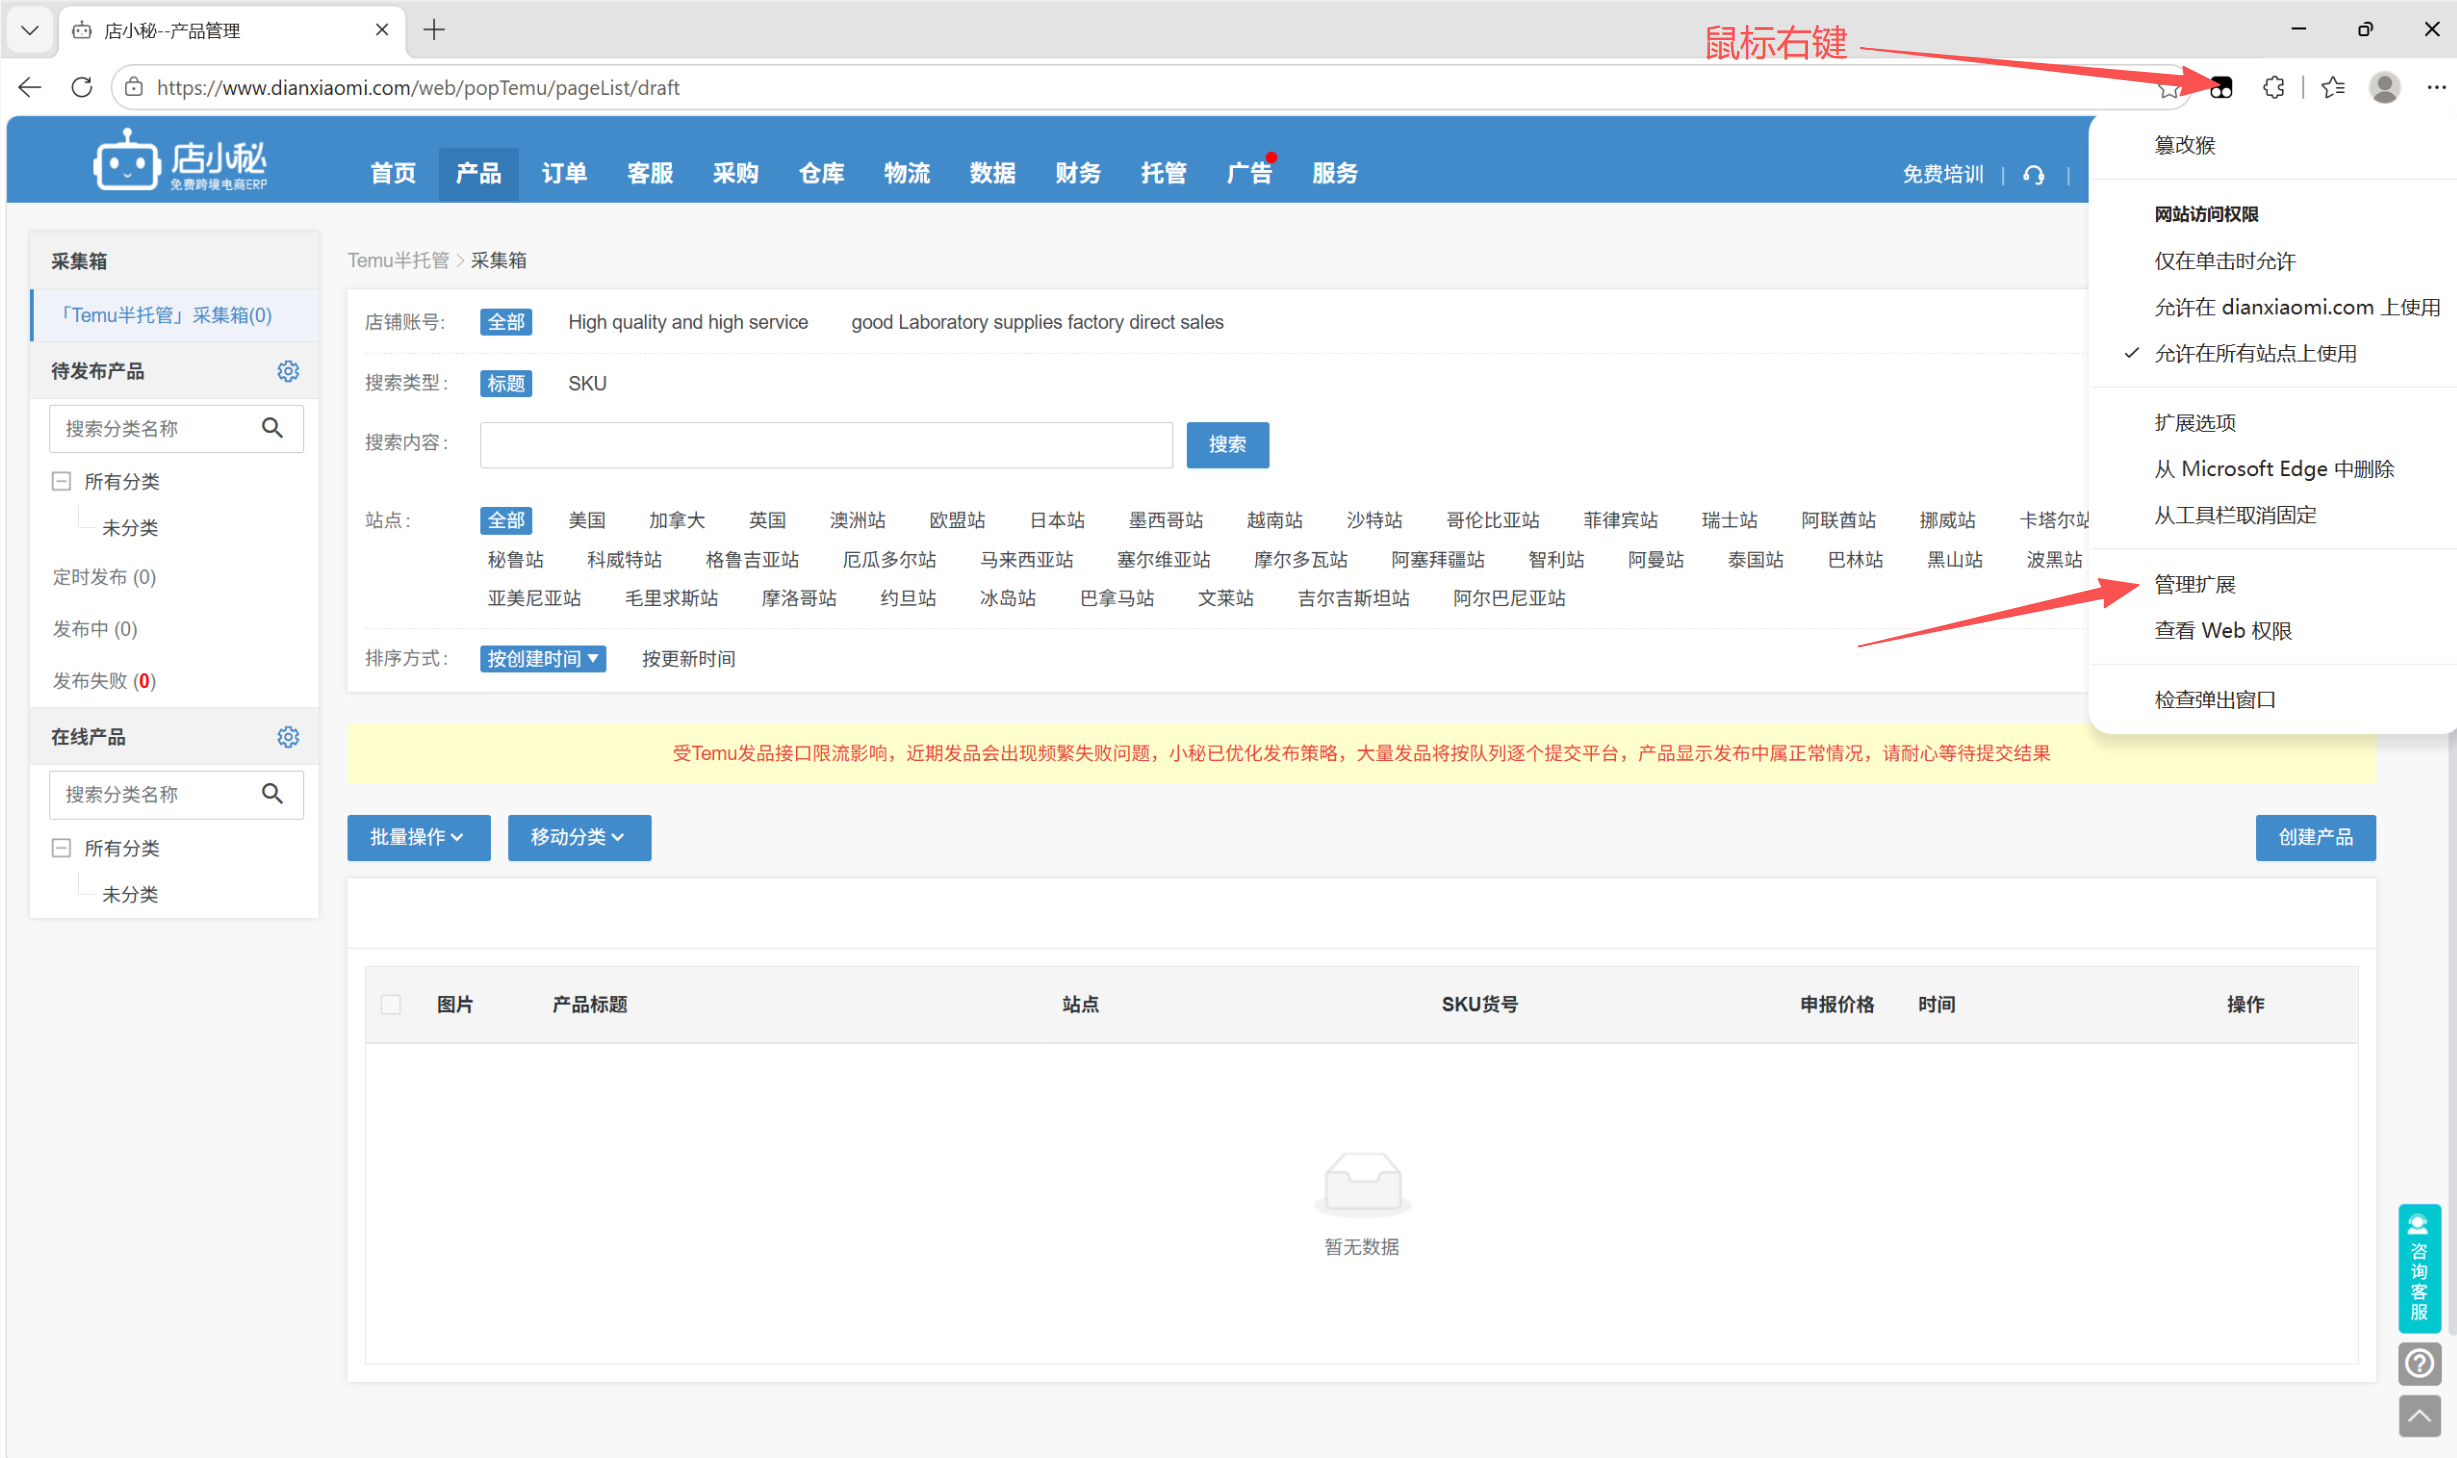Select SKU search type

click(x=587, y=383)
